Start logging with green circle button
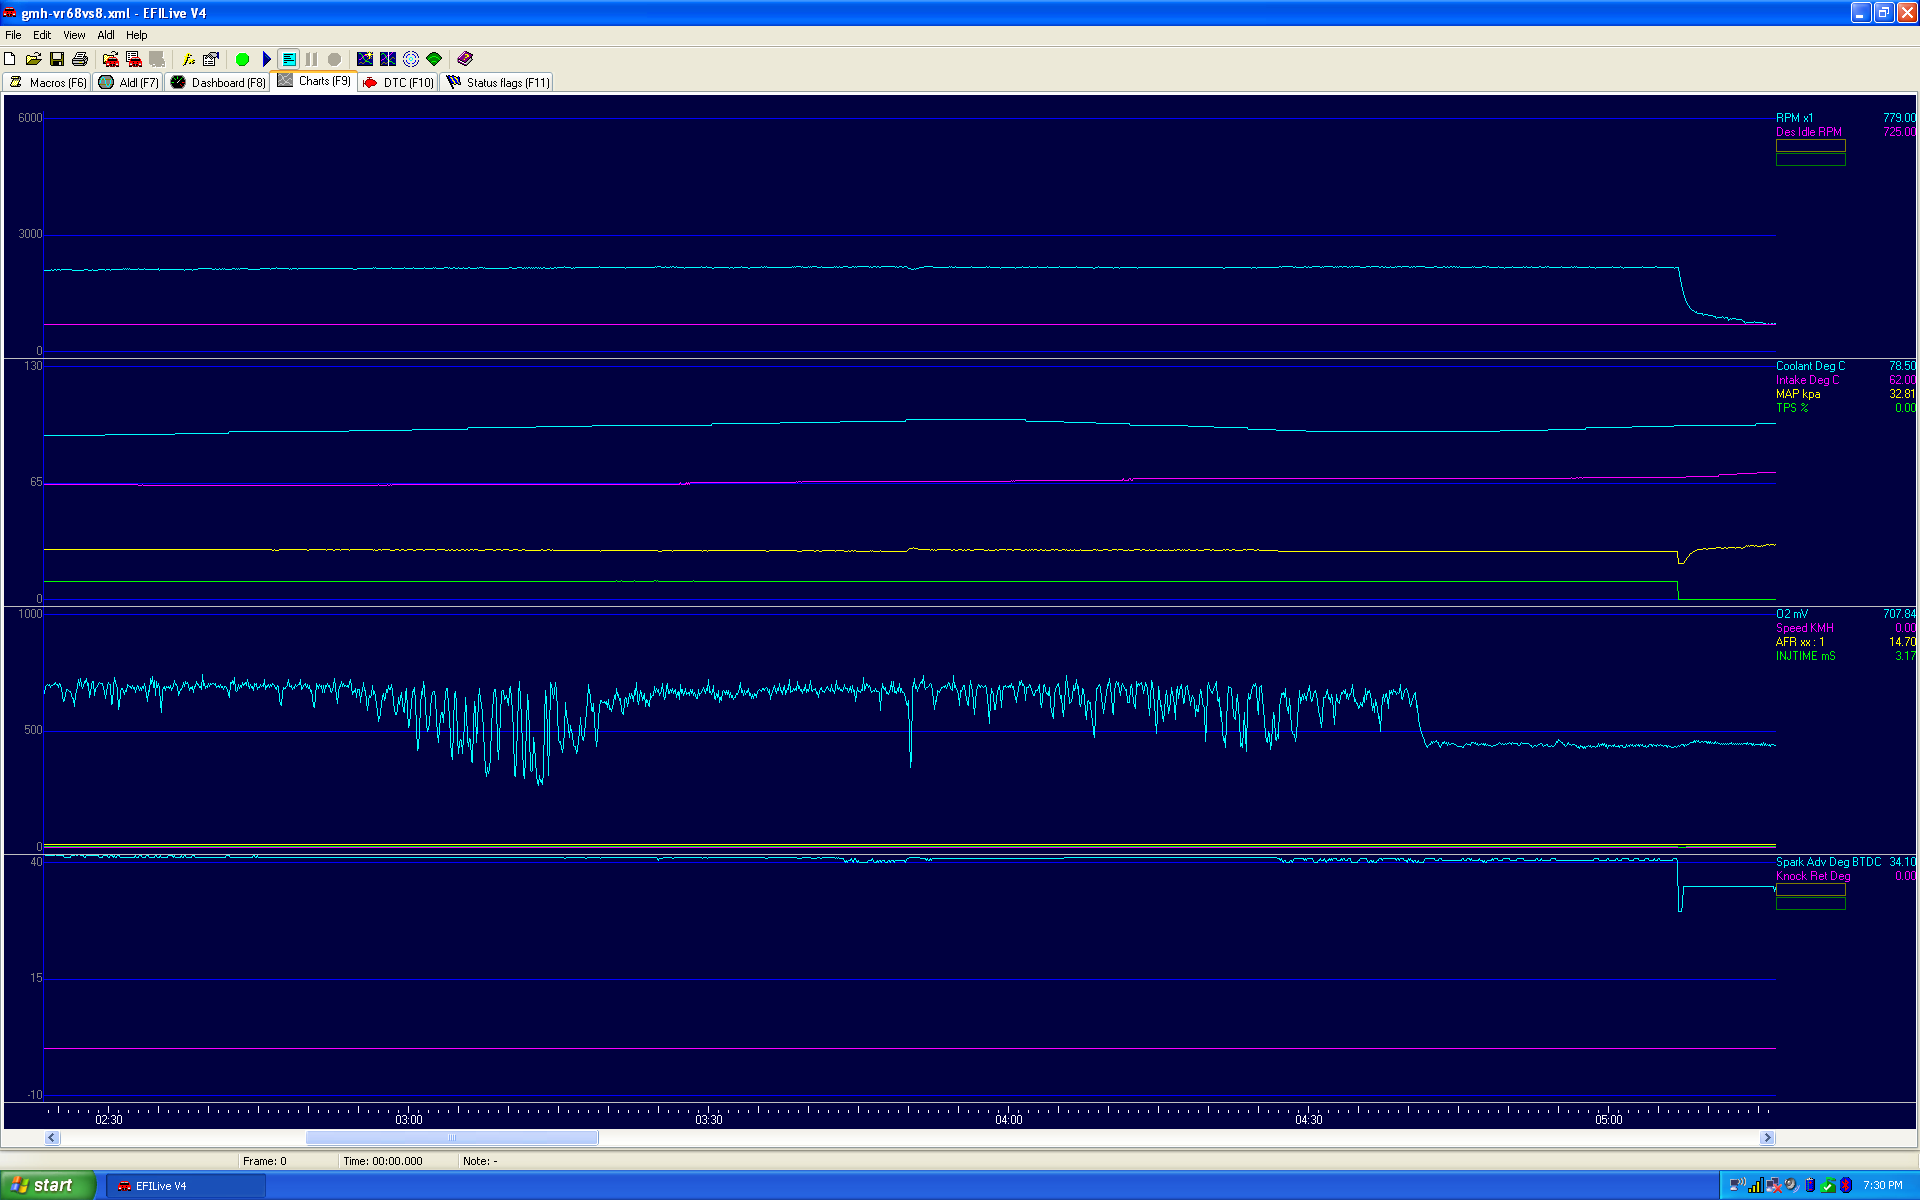Image resolution: width=1920 pixels, height=1200 pixels. click(x=242, y=59)
